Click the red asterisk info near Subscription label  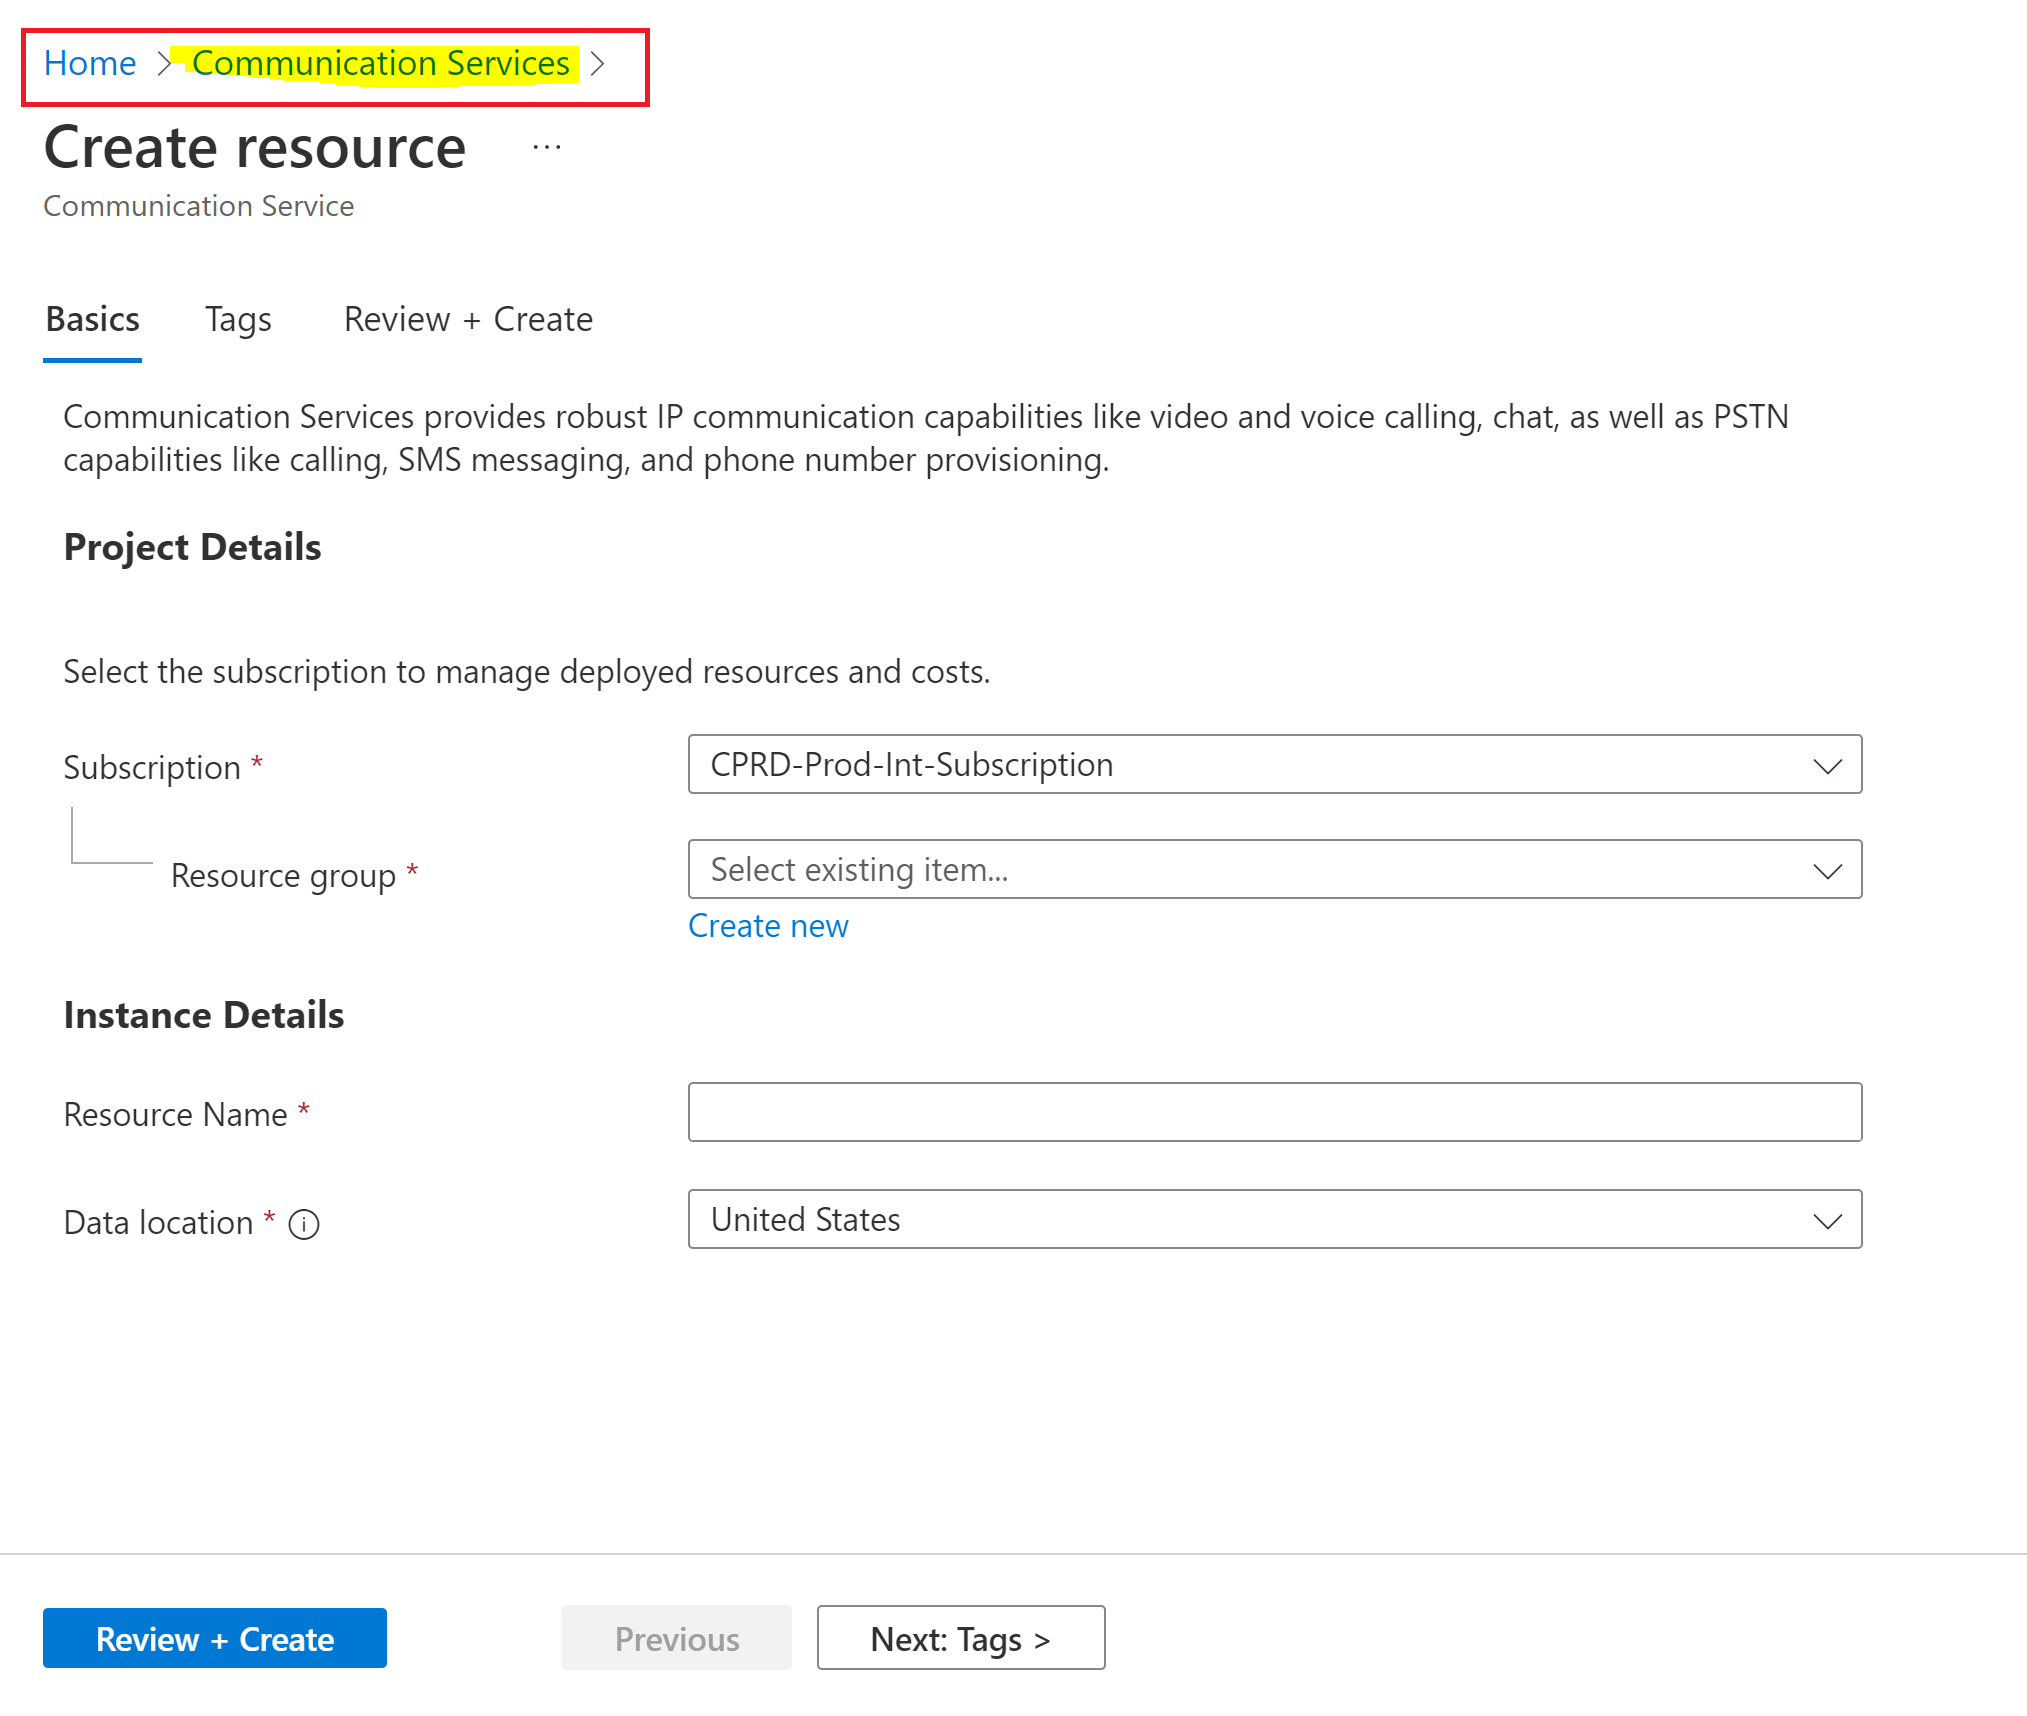[258, 764]
